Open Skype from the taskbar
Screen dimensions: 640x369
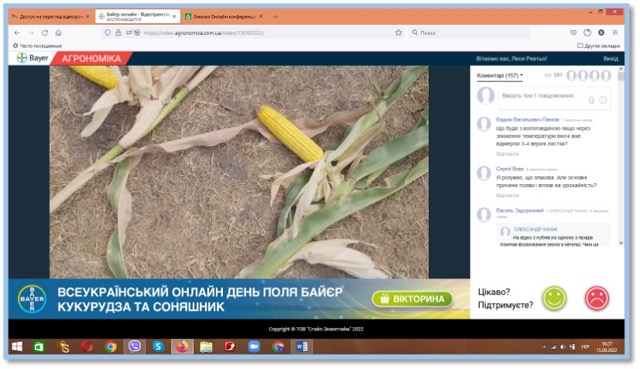pos(158,347)
